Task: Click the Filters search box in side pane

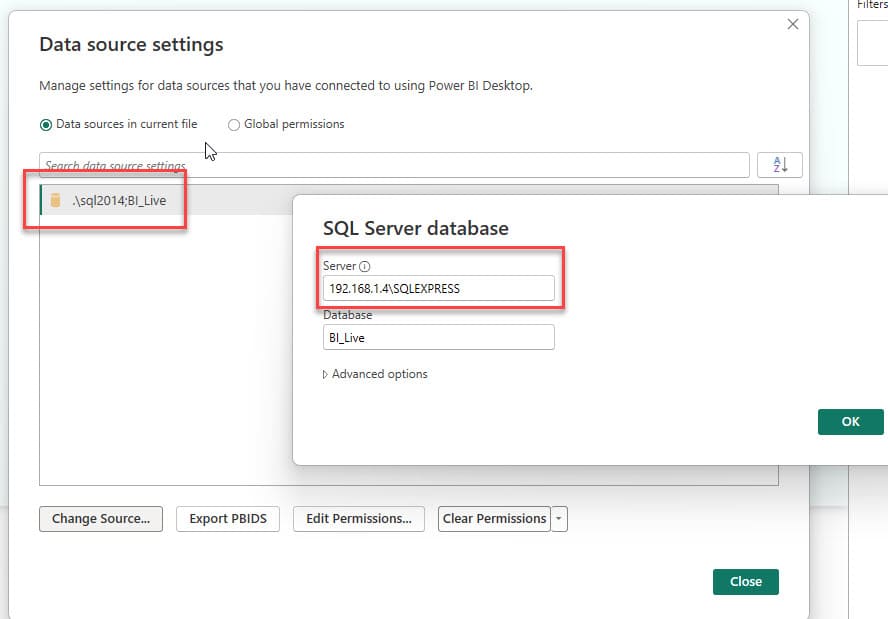Action: coord(873,43)
